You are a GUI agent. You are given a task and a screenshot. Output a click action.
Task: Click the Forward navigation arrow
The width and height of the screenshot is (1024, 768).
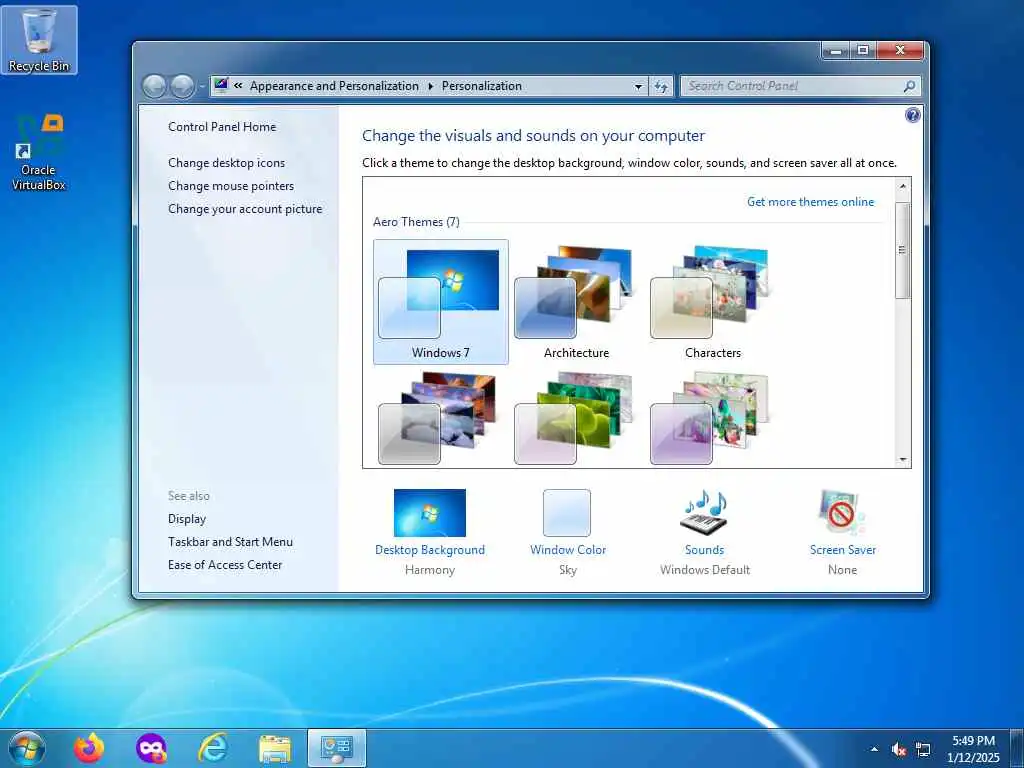coord(182,86)
